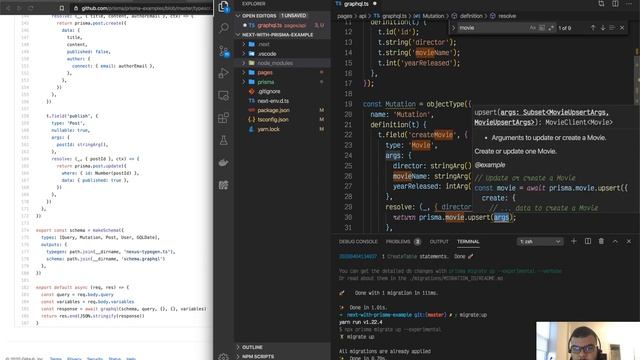Click line number 24 in the editor gutter
This screenshot has width=640, height=360.
(348, 156)
